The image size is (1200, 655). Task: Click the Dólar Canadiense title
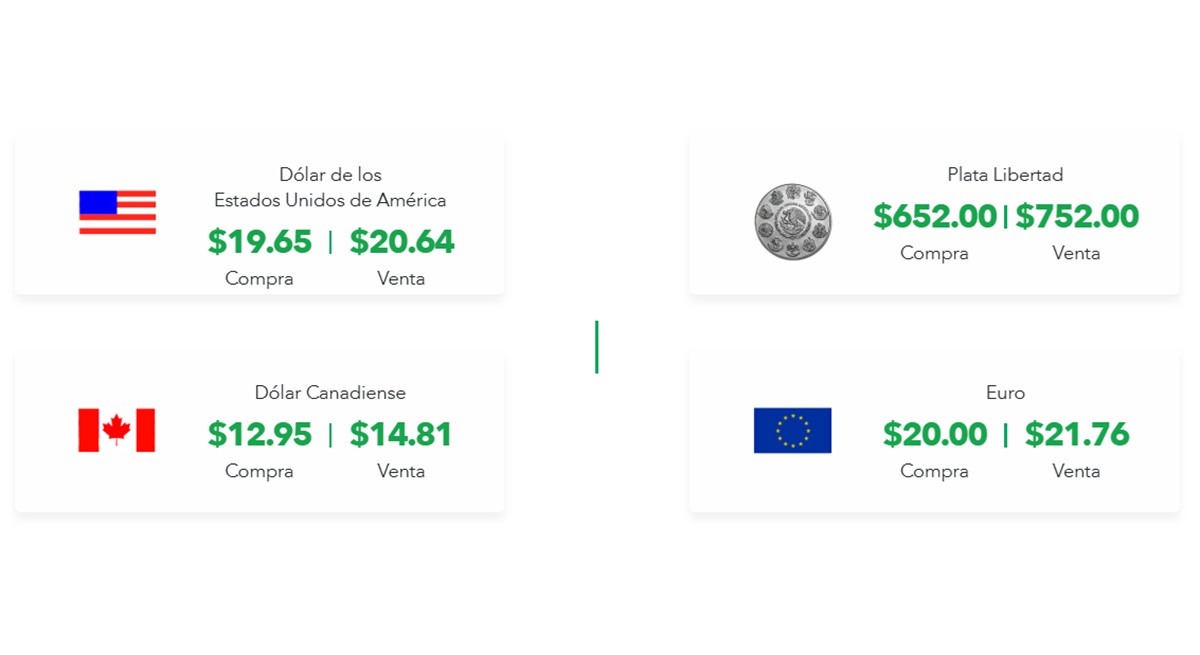coord(330,393)
